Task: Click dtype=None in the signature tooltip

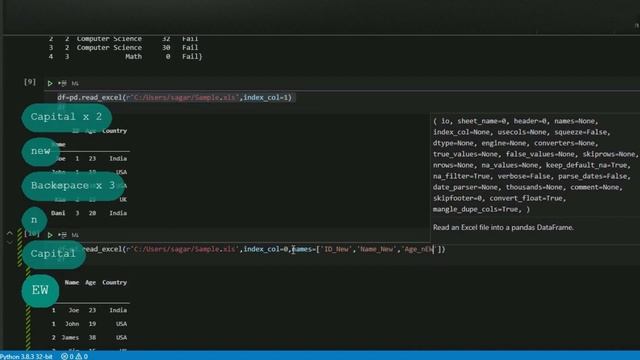Action: pyautogui.click(x=453, y=143)
